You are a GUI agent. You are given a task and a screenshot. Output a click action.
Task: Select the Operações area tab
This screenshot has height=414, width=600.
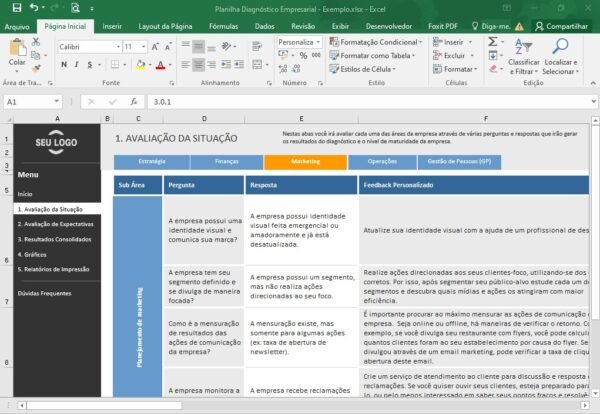(382, 162)
